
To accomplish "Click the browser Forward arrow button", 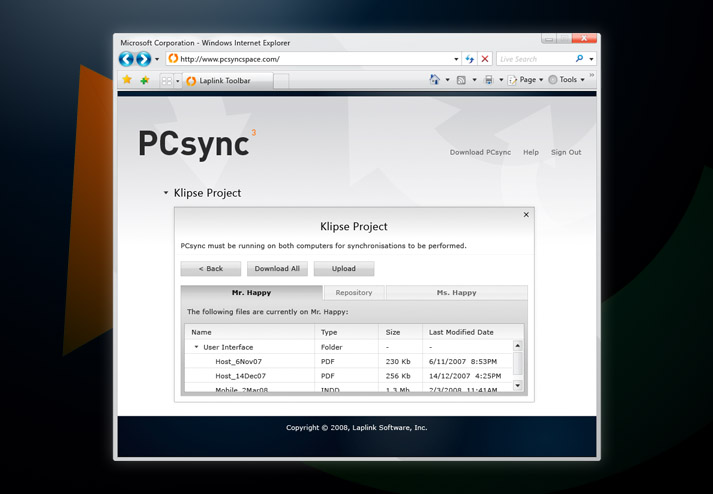I will coord(144,59).
